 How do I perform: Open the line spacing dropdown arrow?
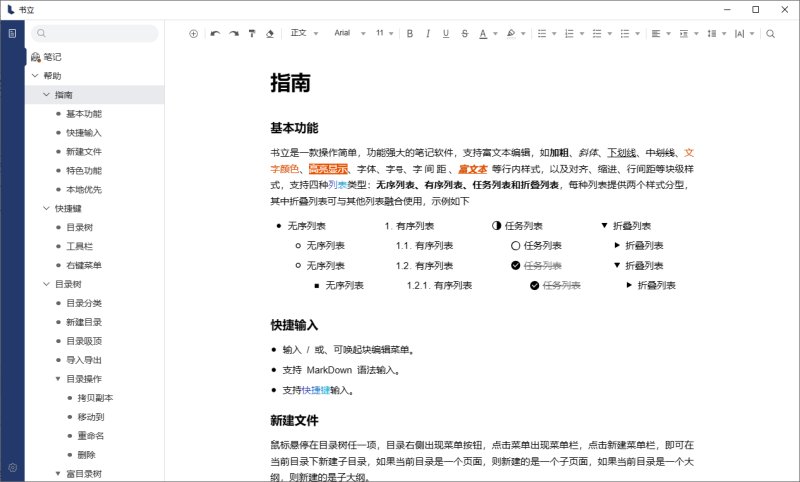[724, 34]
